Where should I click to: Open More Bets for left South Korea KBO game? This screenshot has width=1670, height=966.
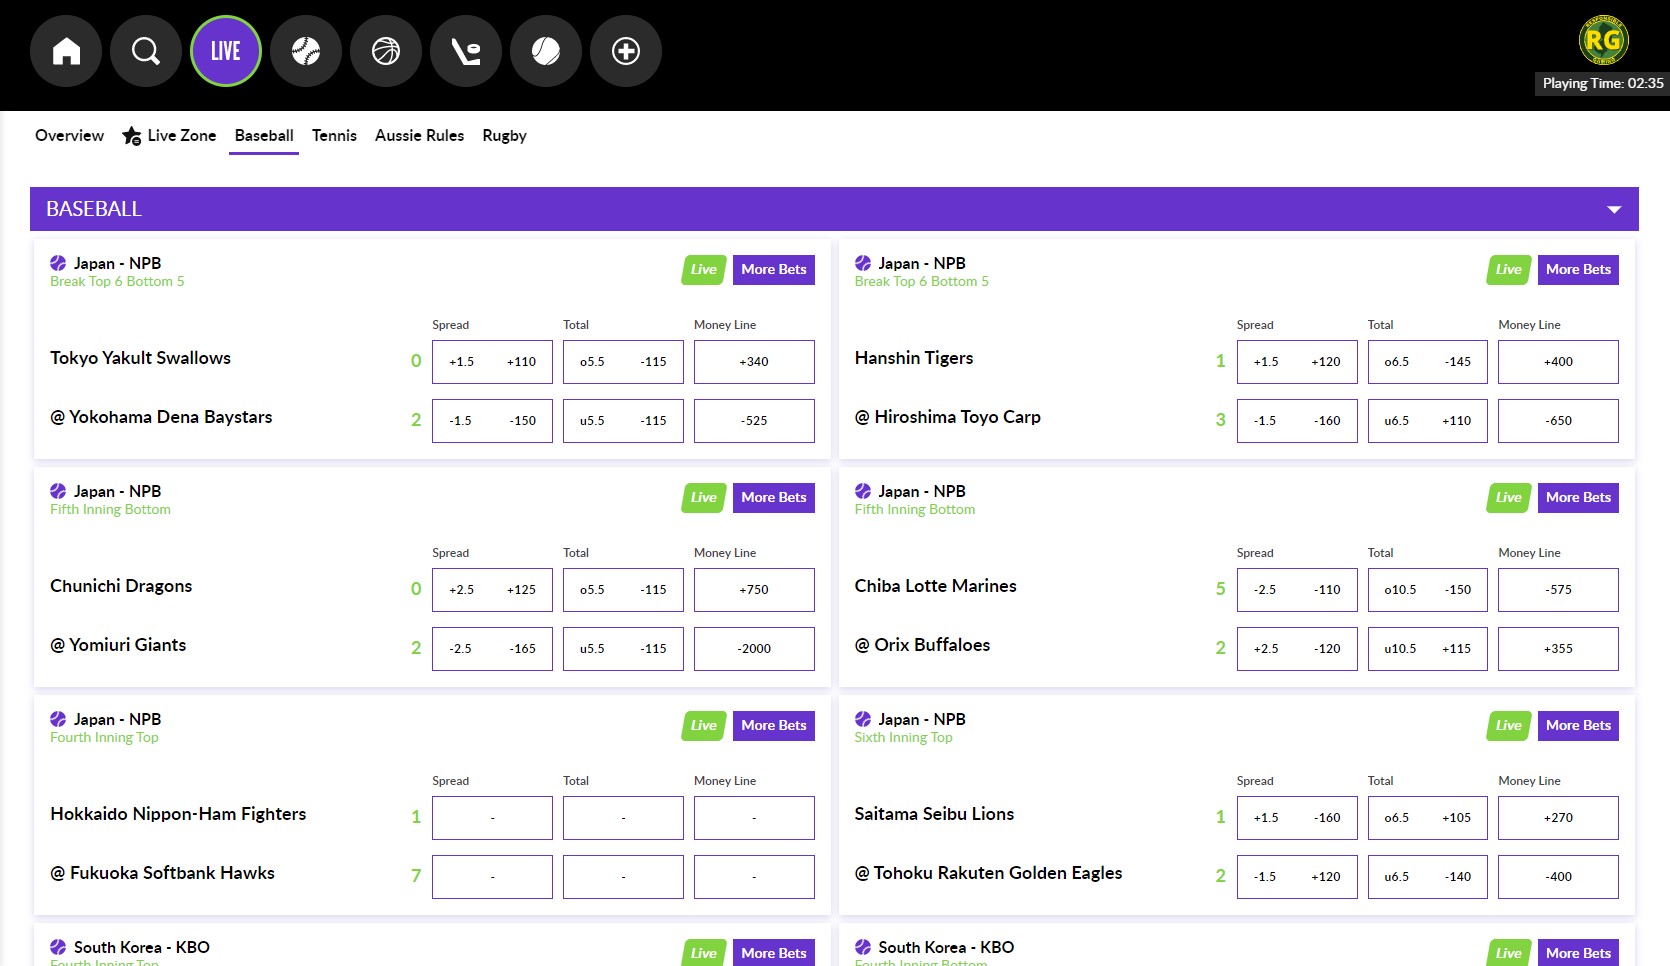(x=774, y=953)
